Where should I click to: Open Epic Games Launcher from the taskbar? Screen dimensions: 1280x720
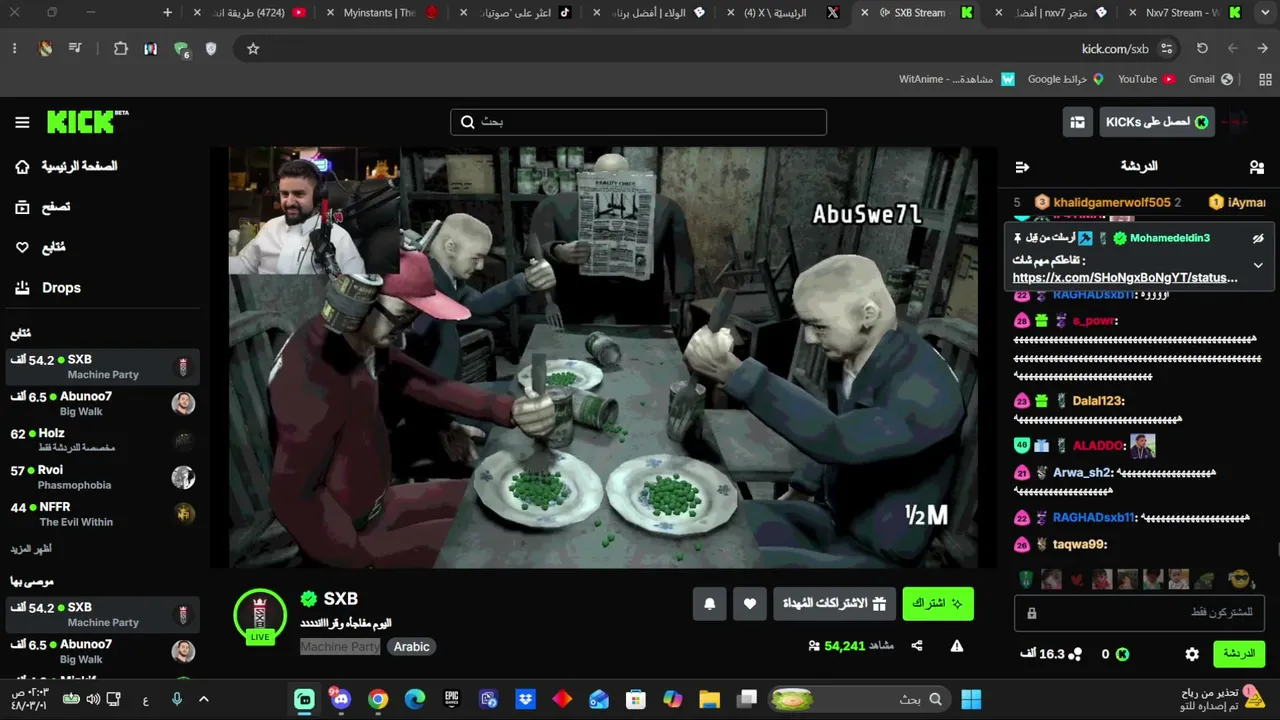click(452, 699)
